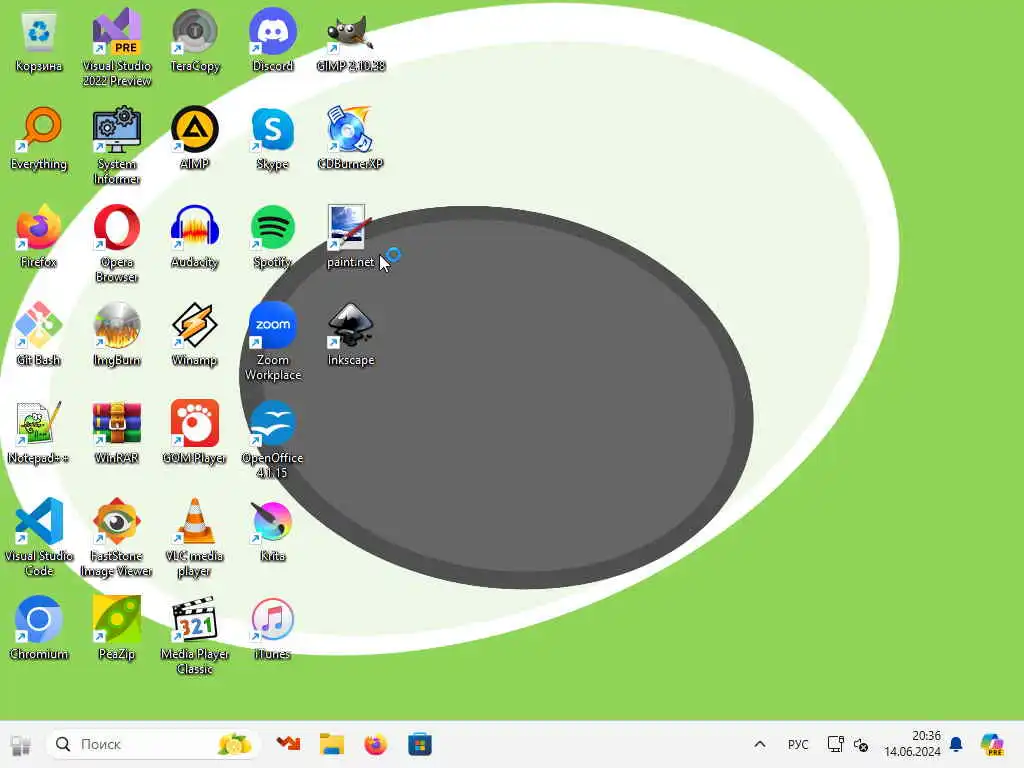Select the VLC media player shortcut
Image resolution: width=1024 pixels, height=768 pixels.
195,538
